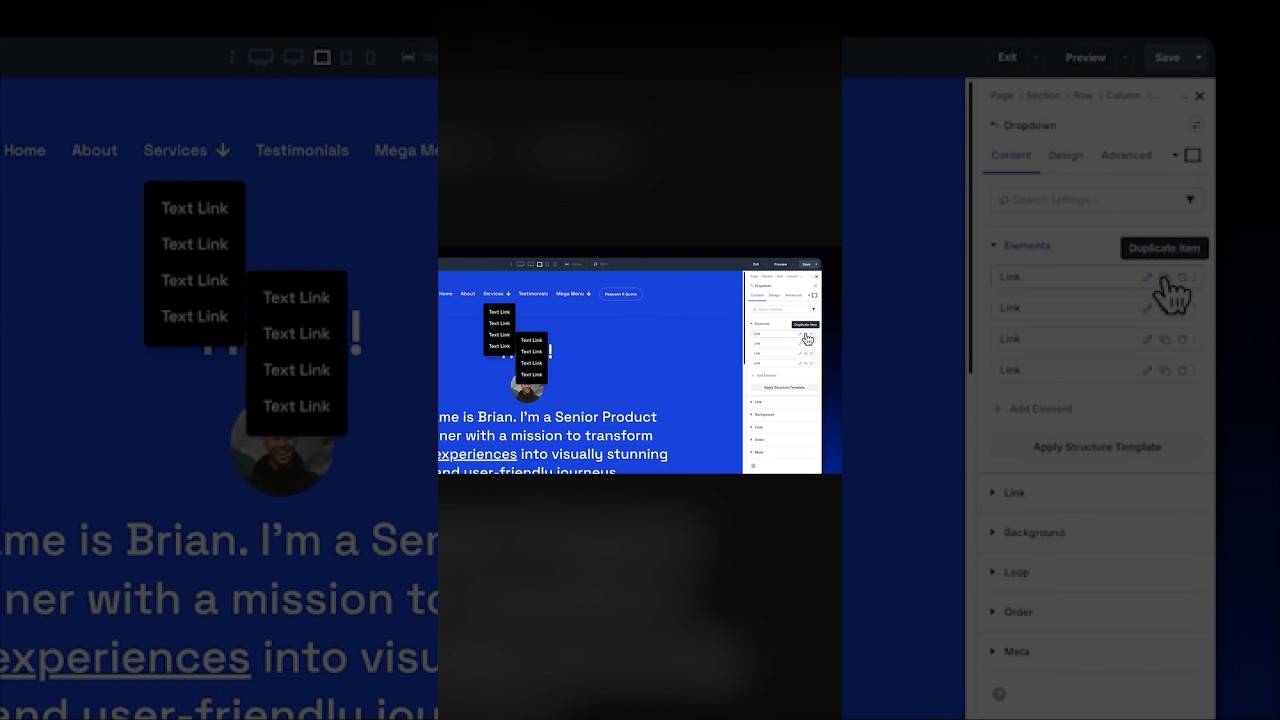The image size is (1280, 720).
Task: Click the plus icon beside Add Element, enlarged panel
Action: tap(997, 409)
